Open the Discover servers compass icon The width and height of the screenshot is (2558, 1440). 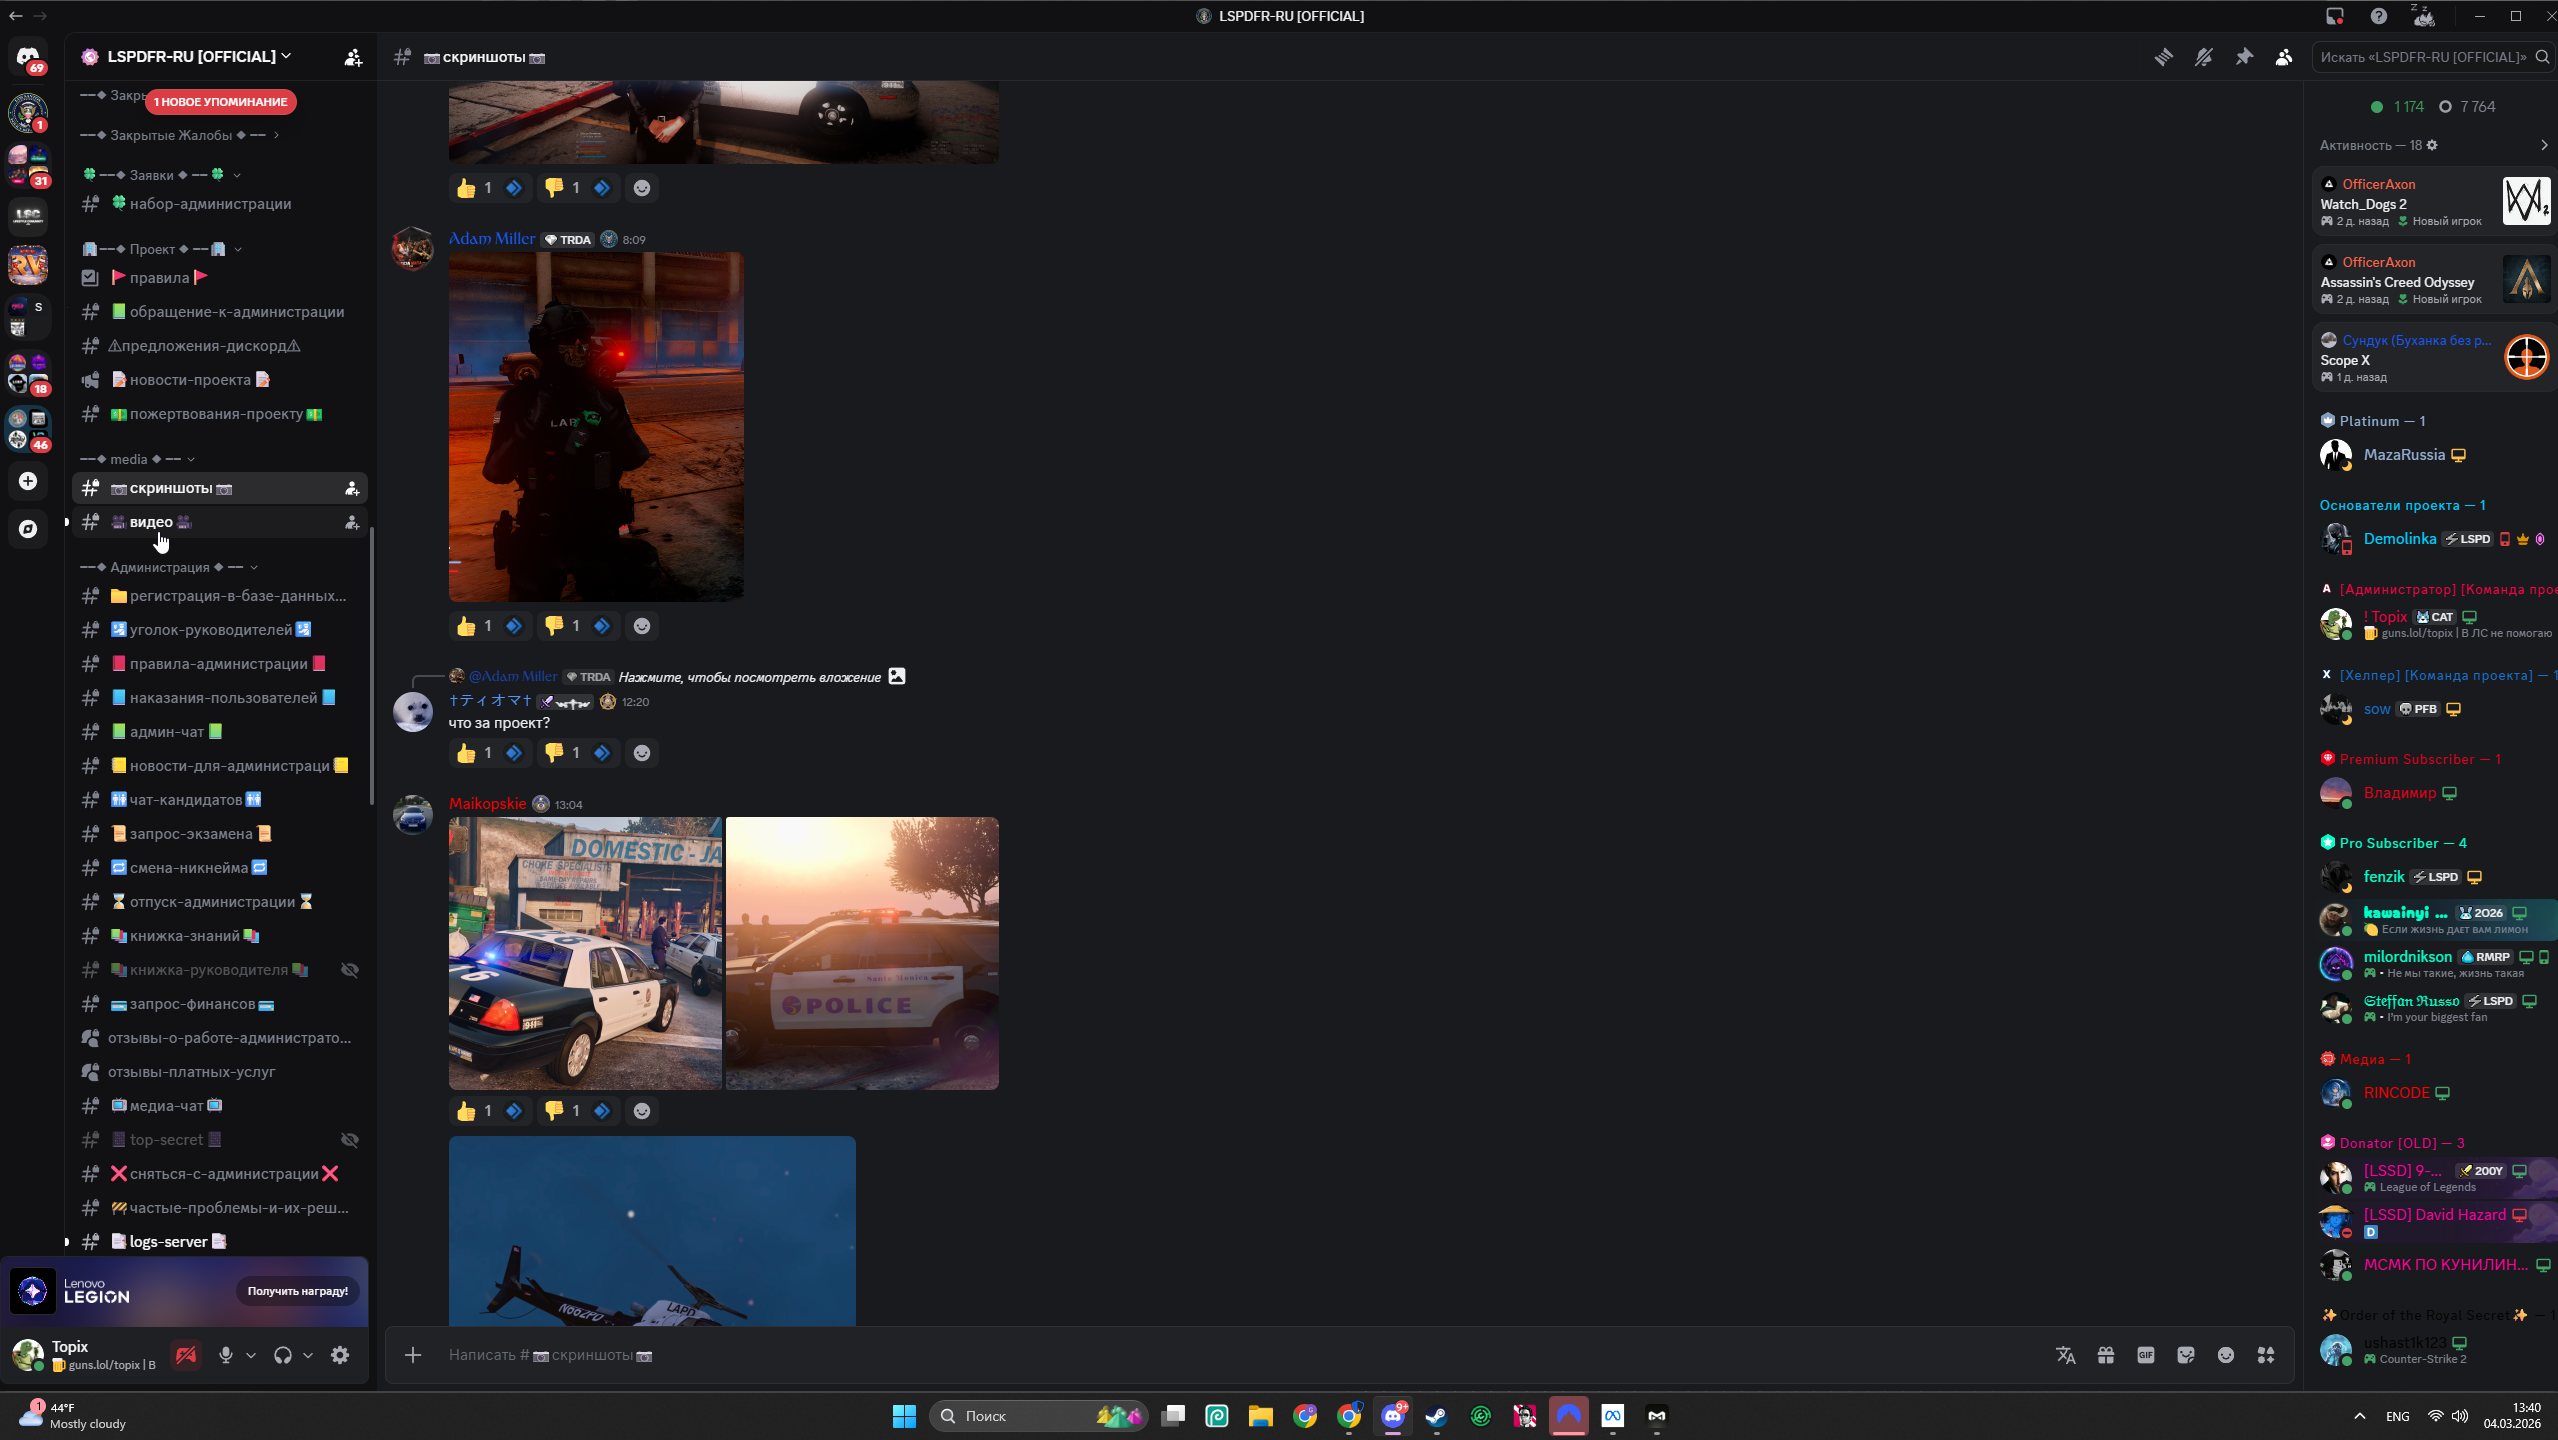(x=28, y=529)
